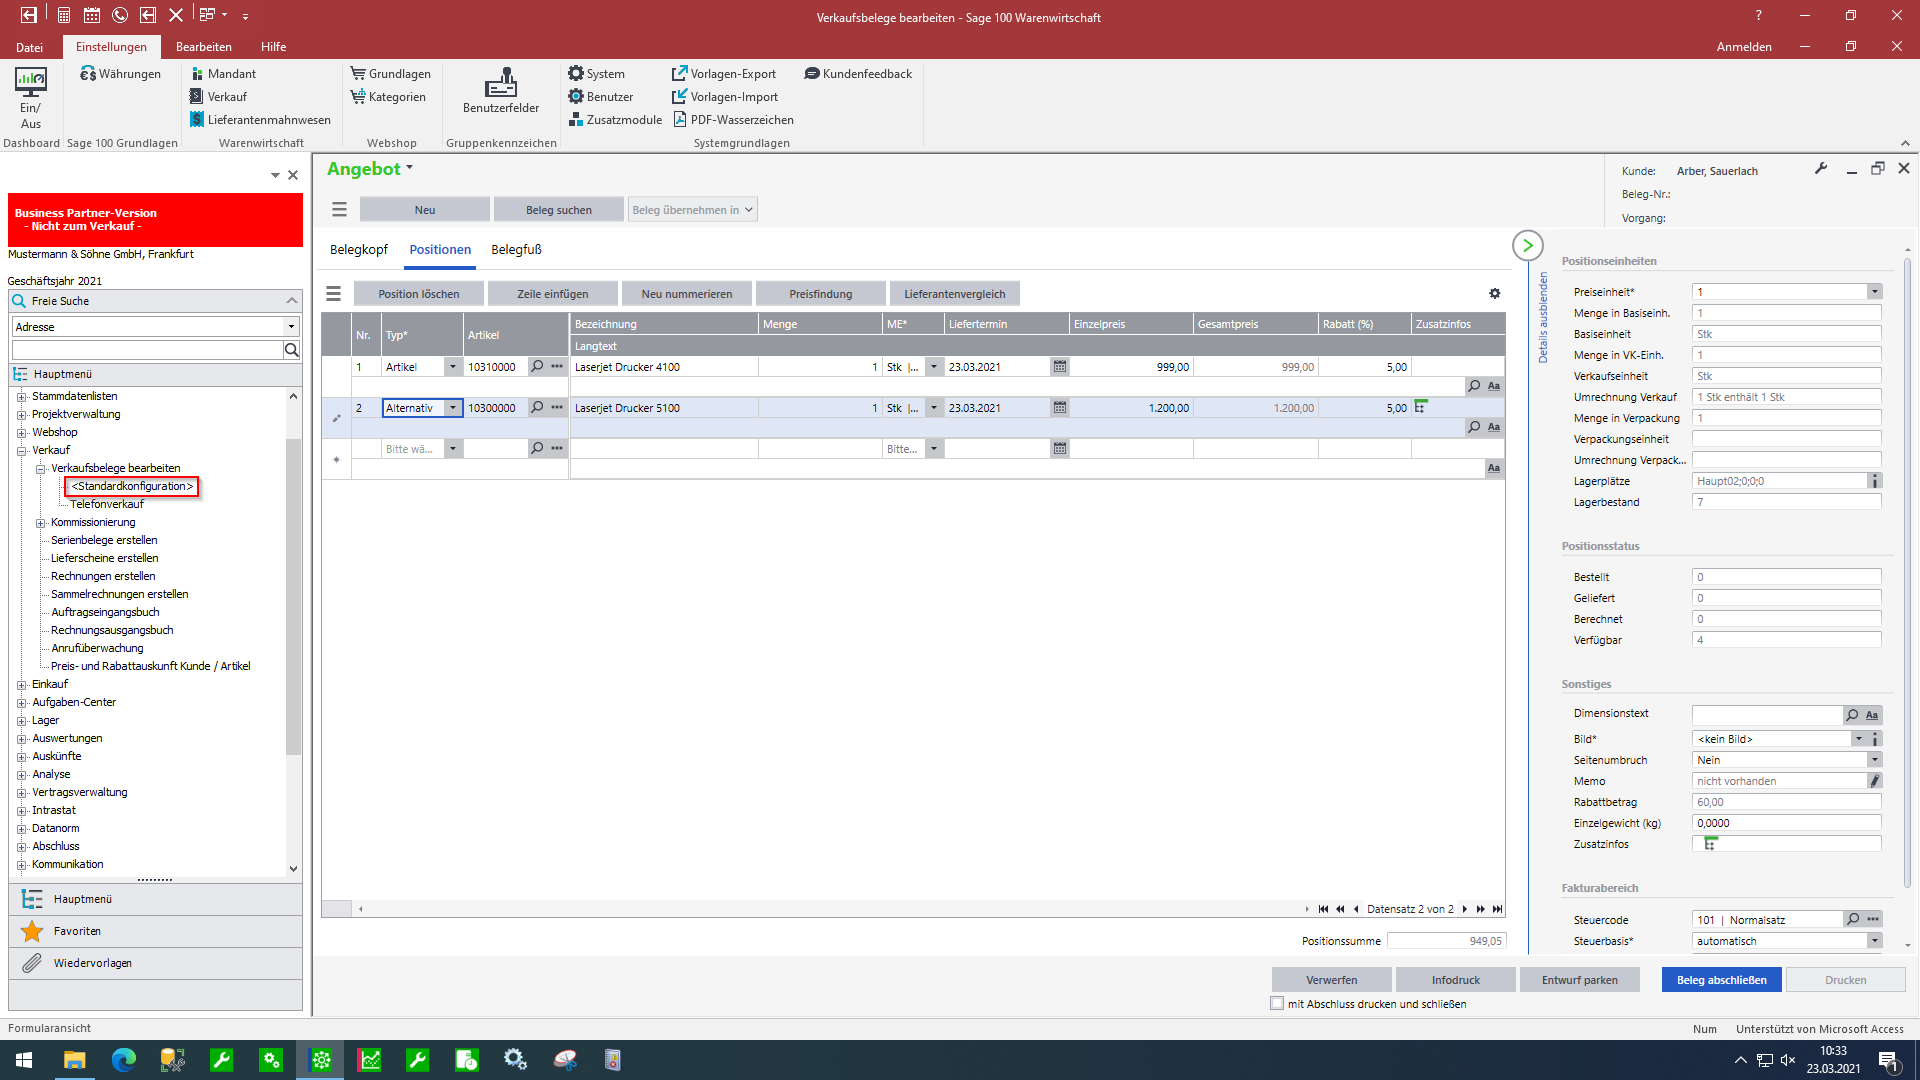Image resolution: width=1920 pixels, height=1080 pixels.
Task: Open Steuerbasis dropdown
Action: coord(1874,941)
